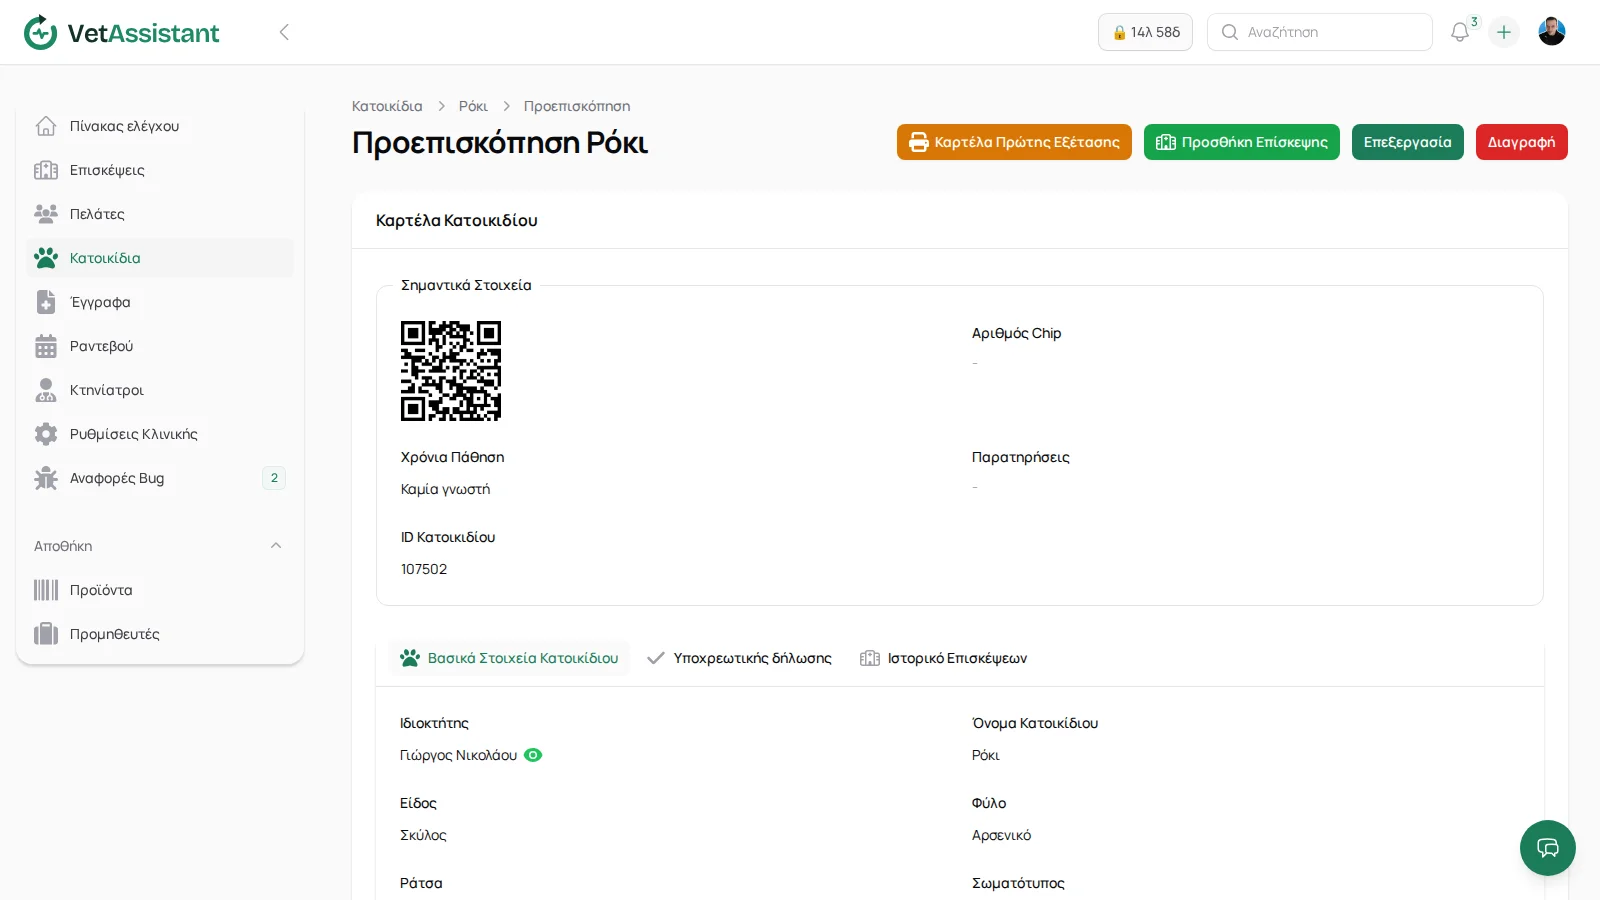Click the Επεξεργασία button
The width and height of the screenshot is (1600, 900).
[1408, 142]
